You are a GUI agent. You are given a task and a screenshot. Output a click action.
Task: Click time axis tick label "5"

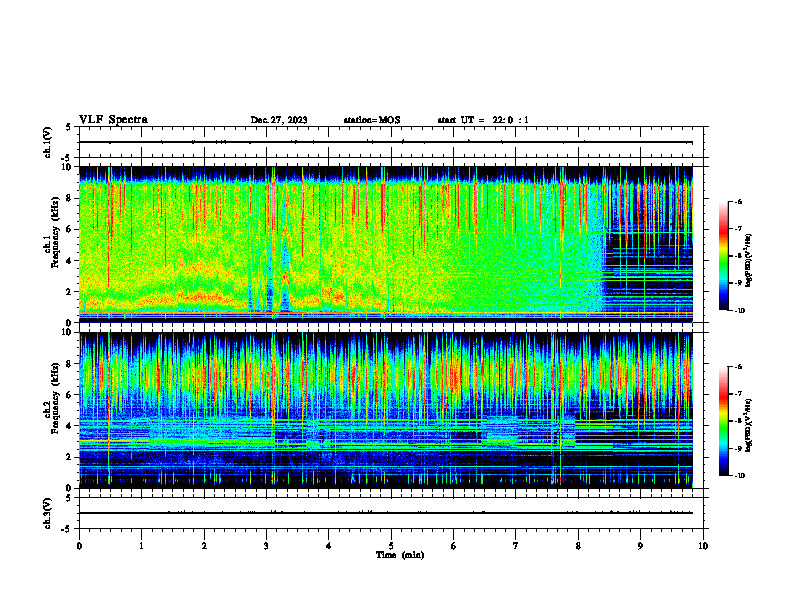point(391,546)
